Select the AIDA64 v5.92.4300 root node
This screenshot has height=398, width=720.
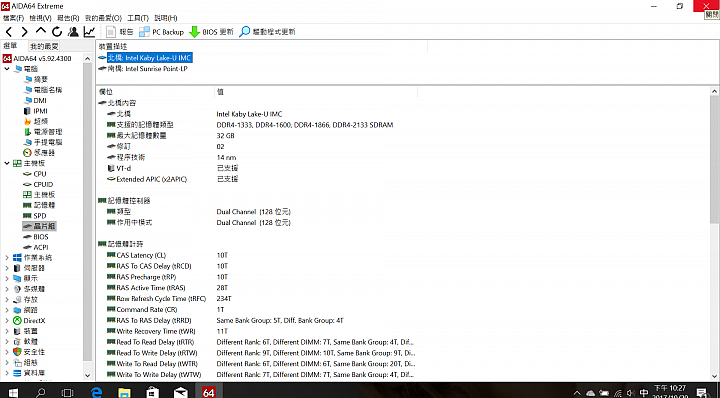[37, 58]
